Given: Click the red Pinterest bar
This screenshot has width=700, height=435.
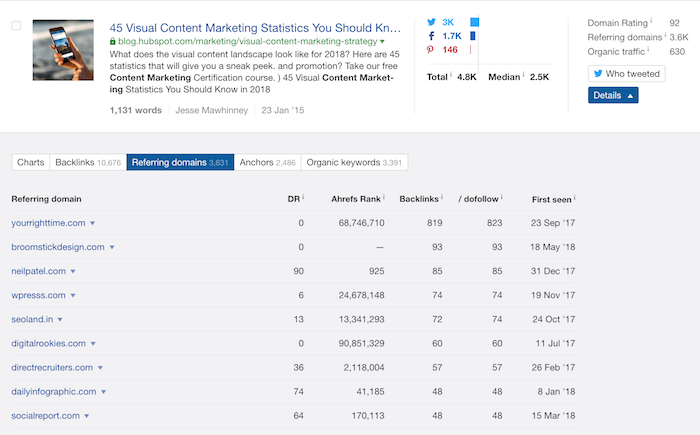Looking at the screenshot, I should coord(471,50).
